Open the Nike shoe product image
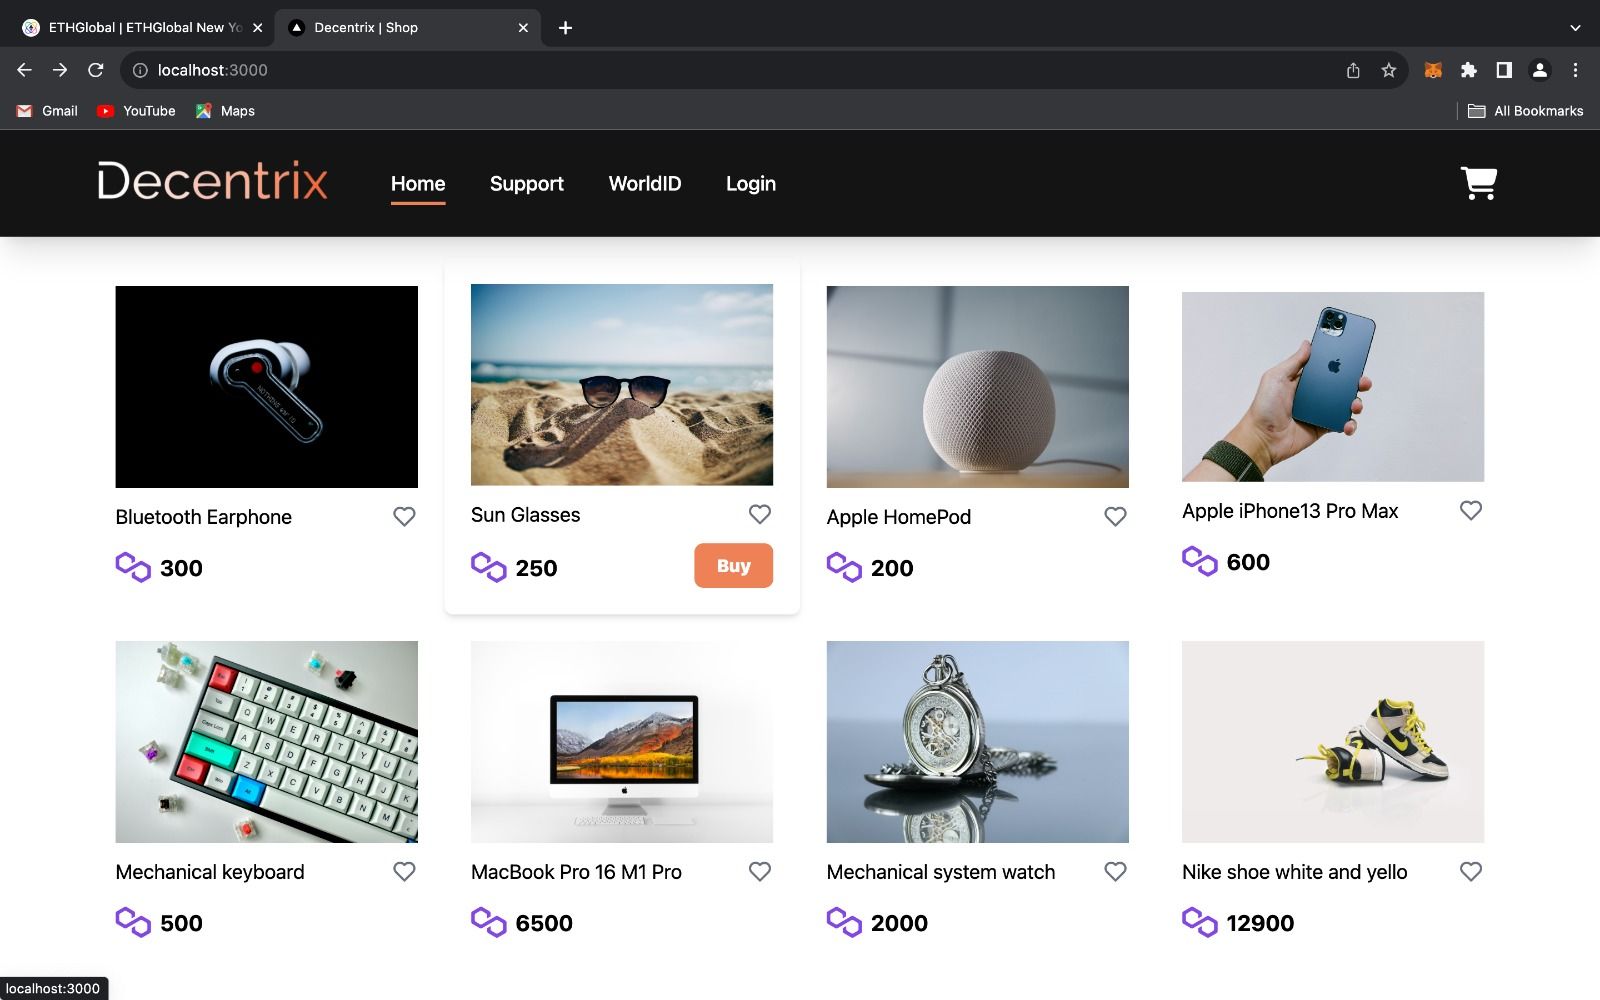 click(x=1333, y=742)
